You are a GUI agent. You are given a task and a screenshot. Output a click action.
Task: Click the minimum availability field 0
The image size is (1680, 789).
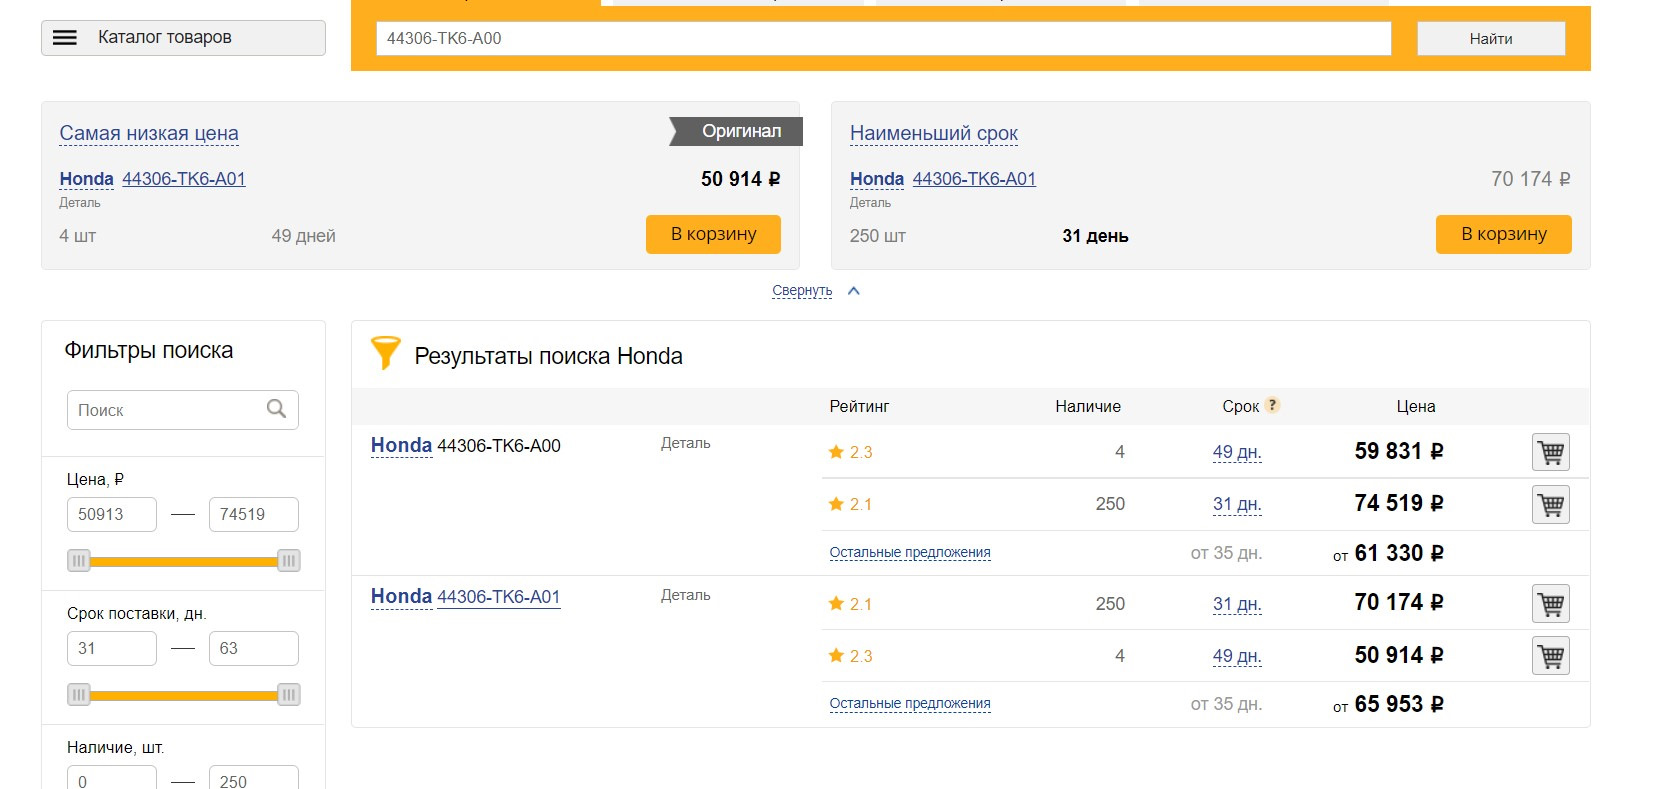(x=112, y=778)
